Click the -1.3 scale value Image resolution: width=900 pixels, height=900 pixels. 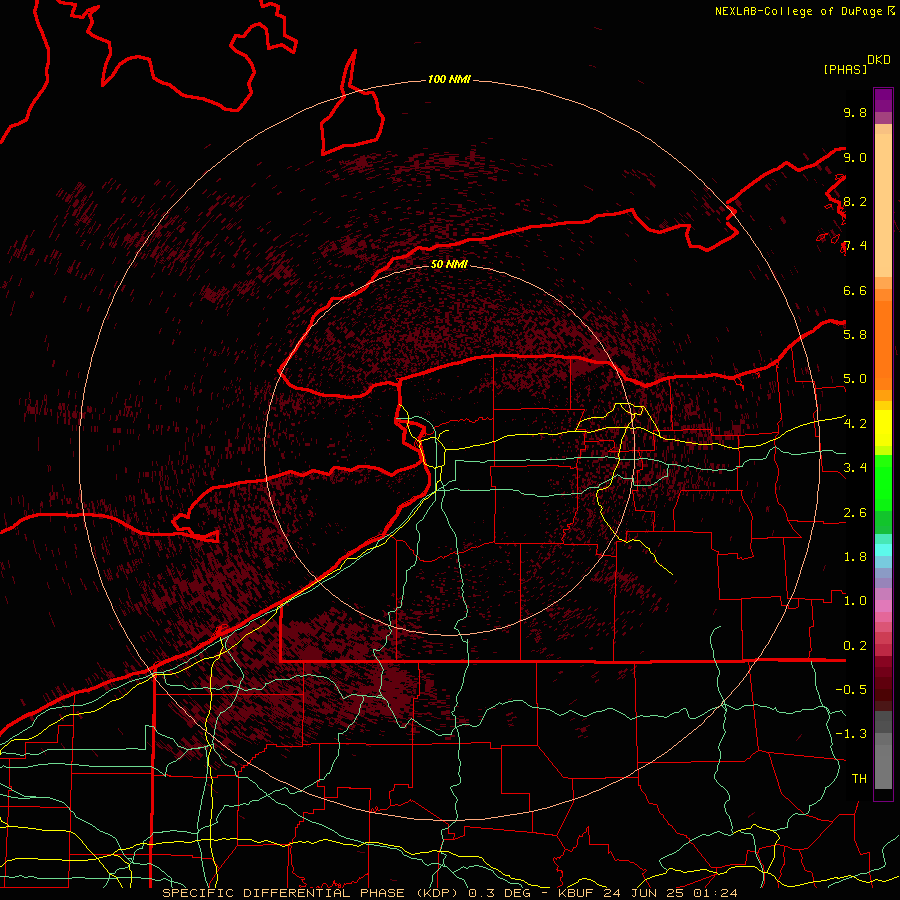point(851,735)
